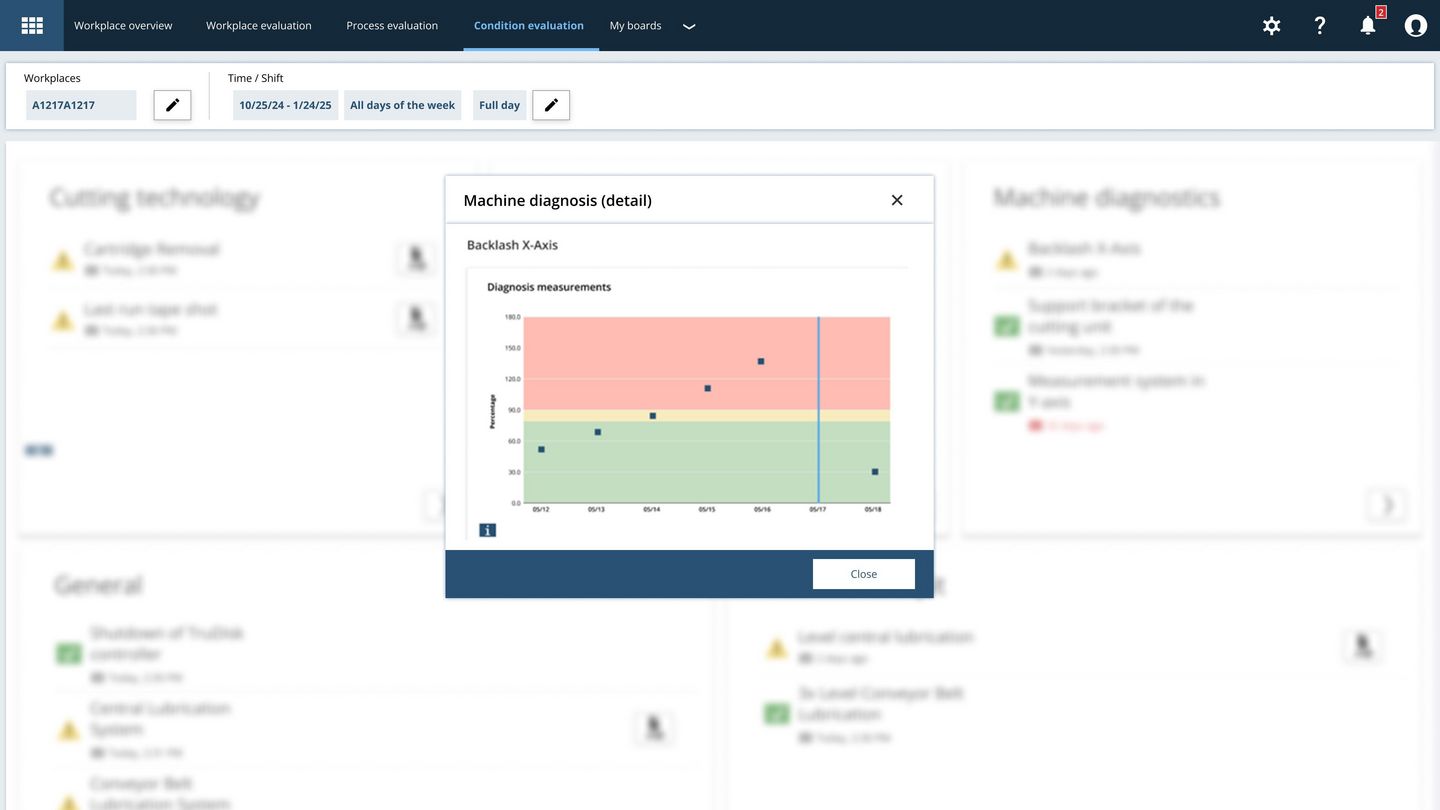
Task: Open settings gear in top bar
Action: click(x=1271, y=26)
